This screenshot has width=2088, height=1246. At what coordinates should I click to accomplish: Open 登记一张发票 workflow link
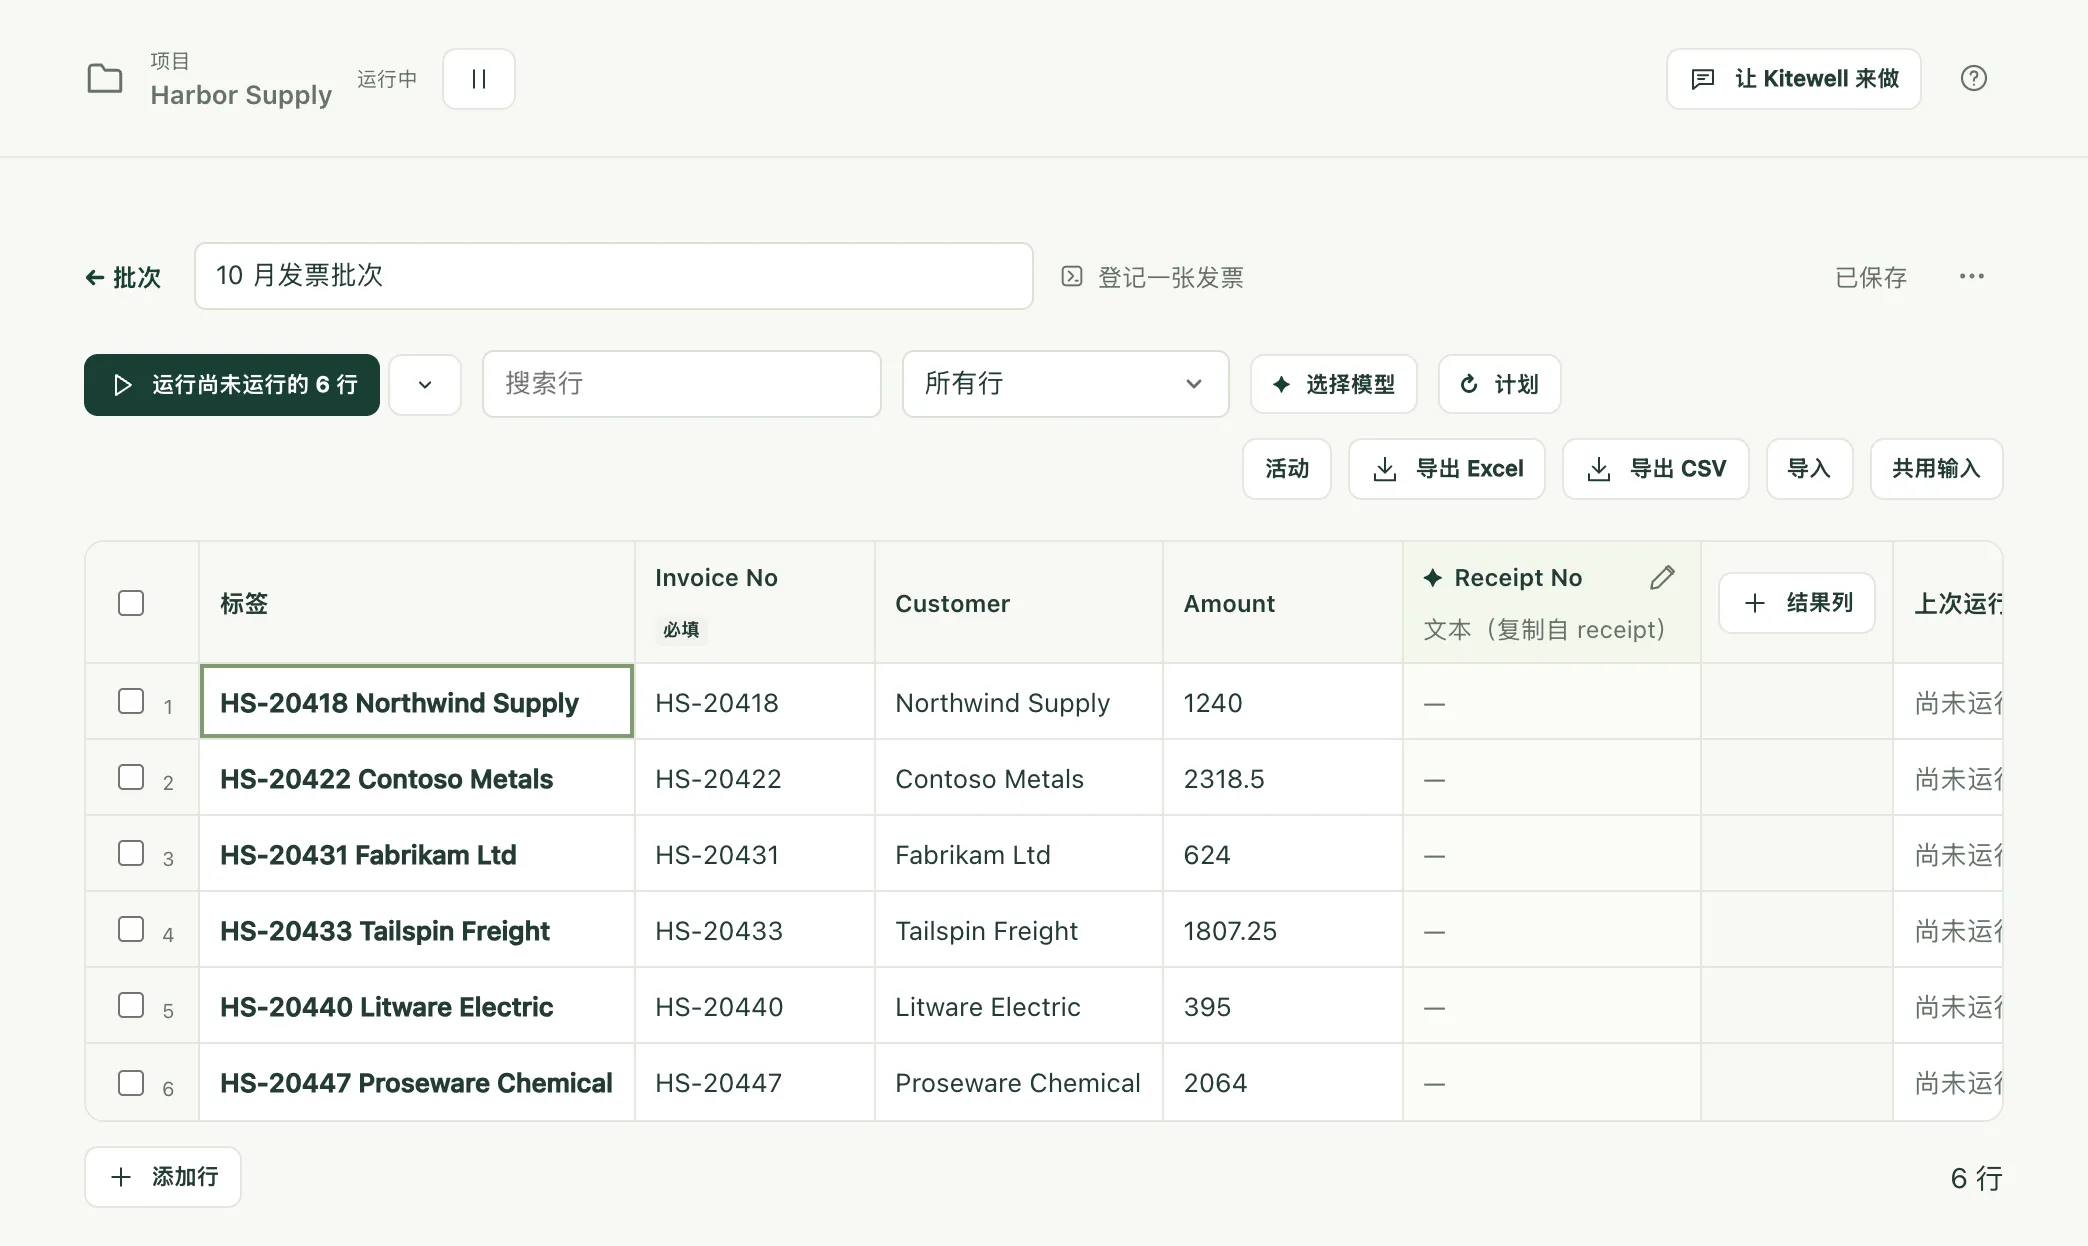click(1152, 277)
